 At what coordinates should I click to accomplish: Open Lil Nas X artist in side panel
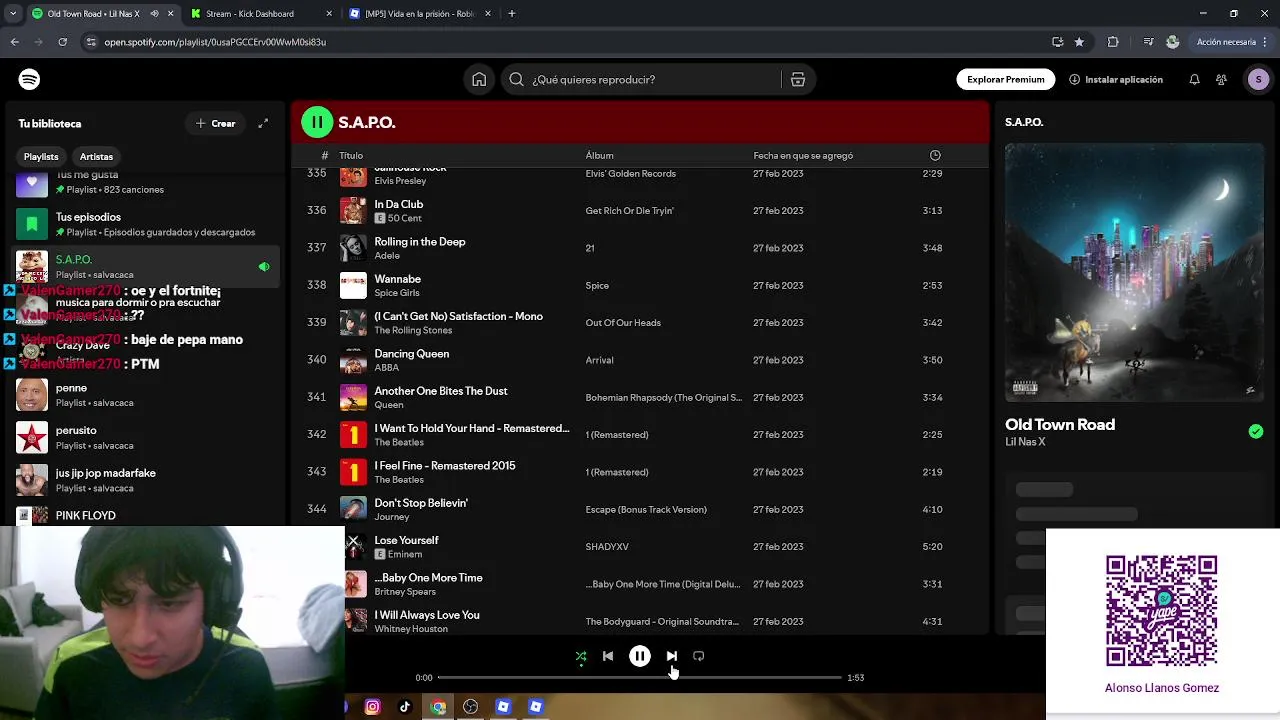[1025, 442]
